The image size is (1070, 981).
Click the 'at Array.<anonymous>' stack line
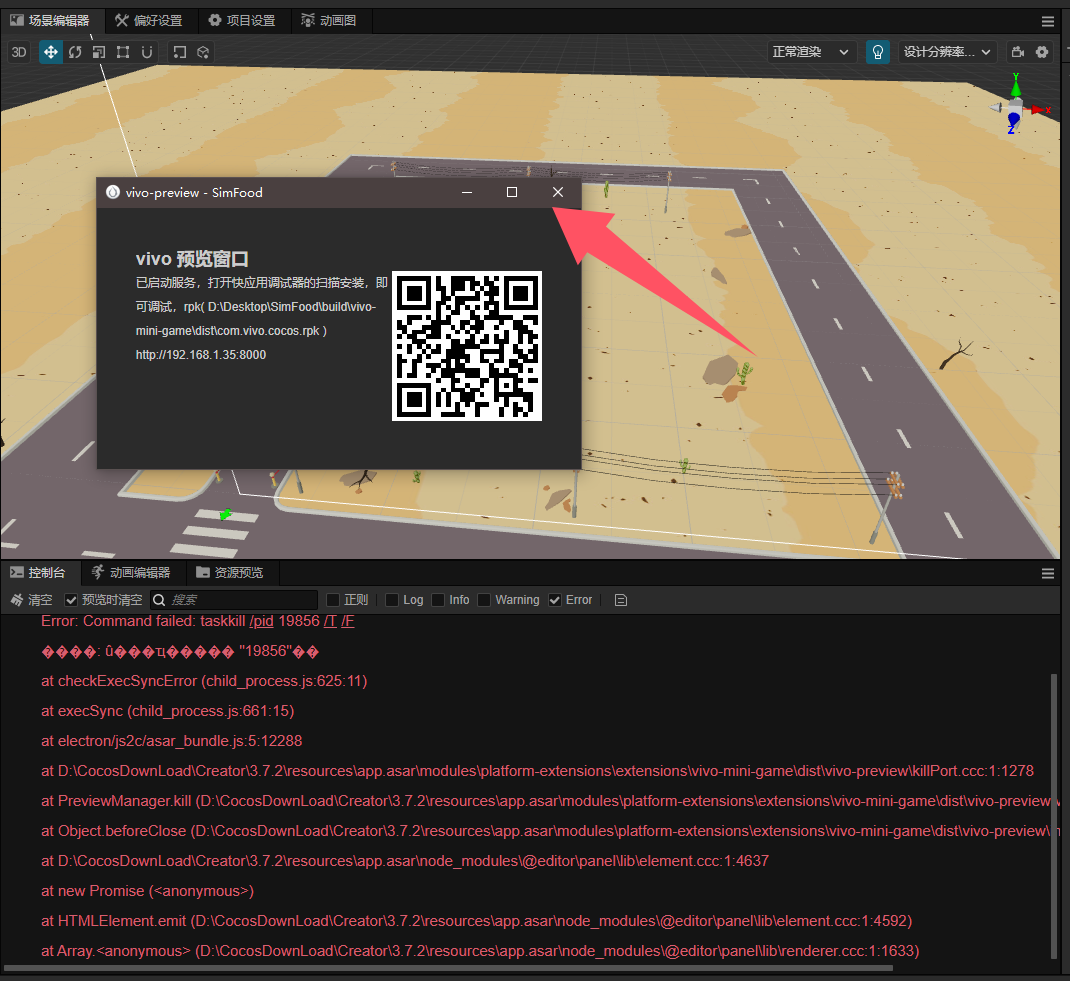[x=480, y=951]
